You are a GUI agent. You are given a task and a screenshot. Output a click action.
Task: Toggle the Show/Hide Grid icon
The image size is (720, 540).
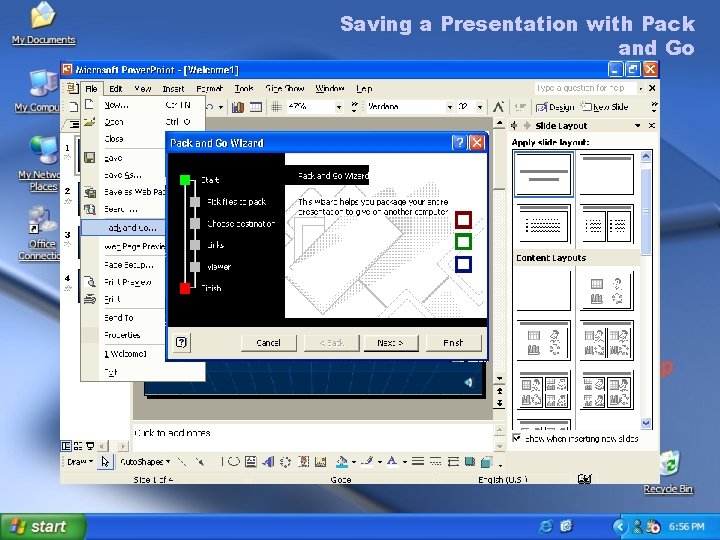[x=276, y=107]
